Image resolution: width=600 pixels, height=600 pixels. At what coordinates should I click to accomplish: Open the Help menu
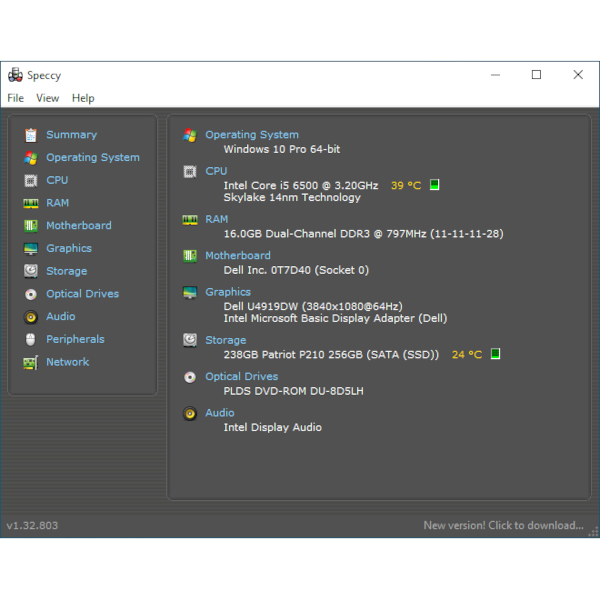[83, 98]
